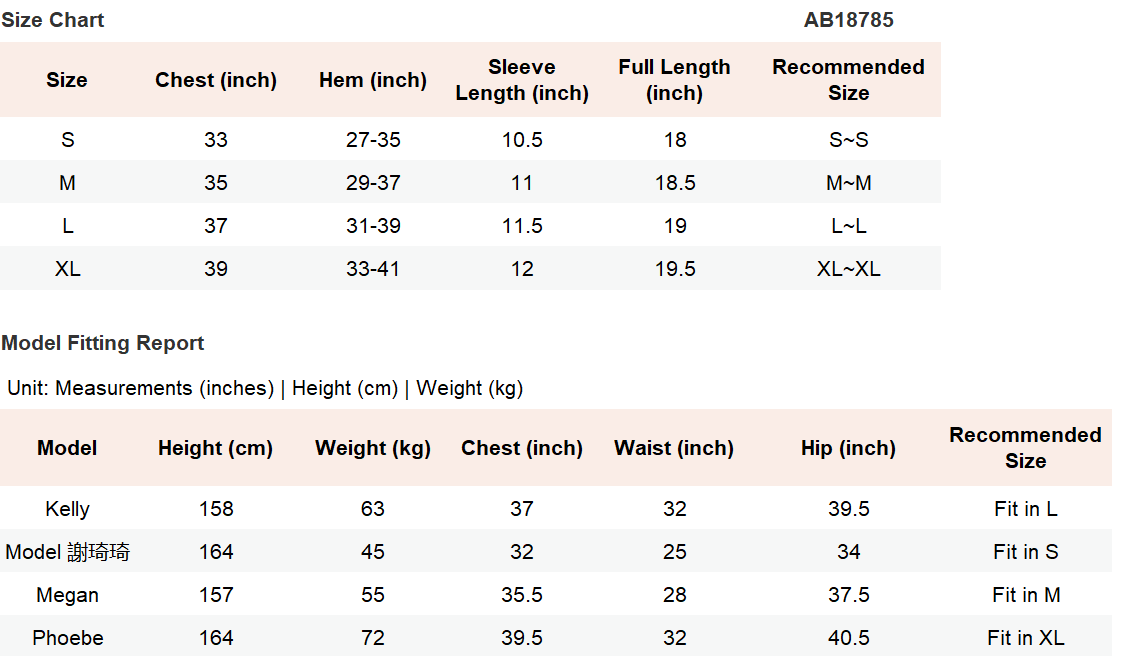
Task: Select the Hem (inch) column header
Action: click(x=373, y=80)
